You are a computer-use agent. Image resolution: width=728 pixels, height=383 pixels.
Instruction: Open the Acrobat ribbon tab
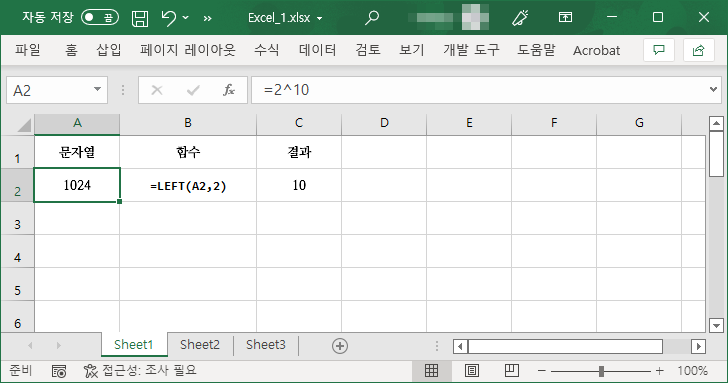point(596,51)
